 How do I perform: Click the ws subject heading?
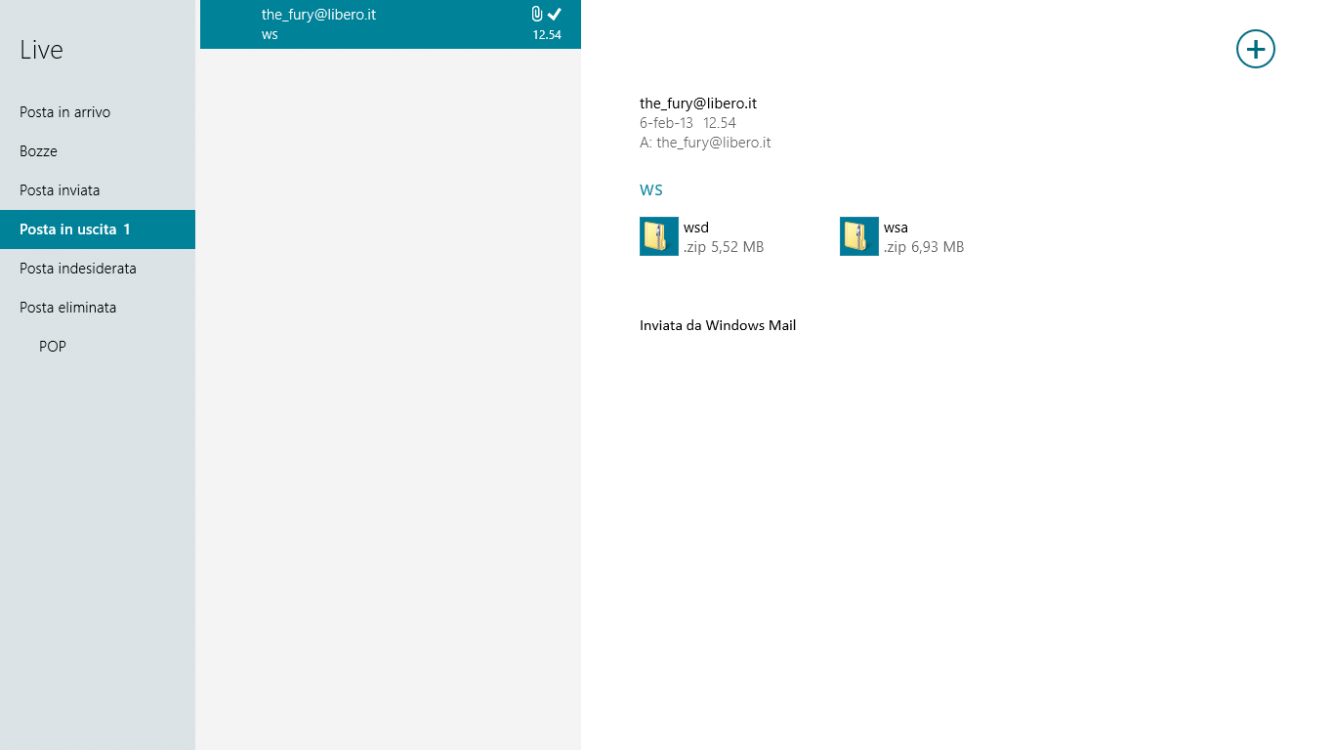(651, 190)
